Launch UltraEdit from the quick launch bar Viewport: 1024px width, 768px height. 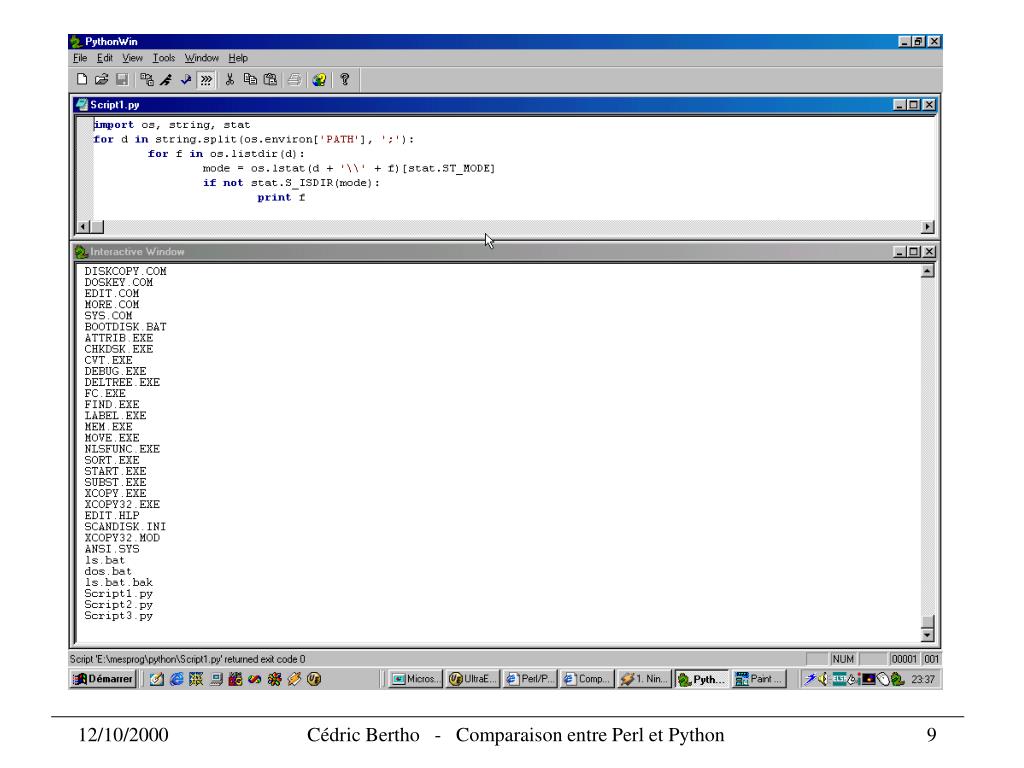tap(314, 679)
